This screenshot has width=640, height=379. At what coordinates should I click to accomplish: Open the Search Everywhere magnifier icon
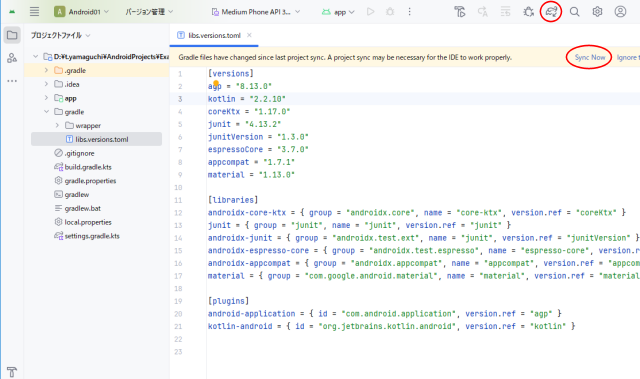point(574,12)
